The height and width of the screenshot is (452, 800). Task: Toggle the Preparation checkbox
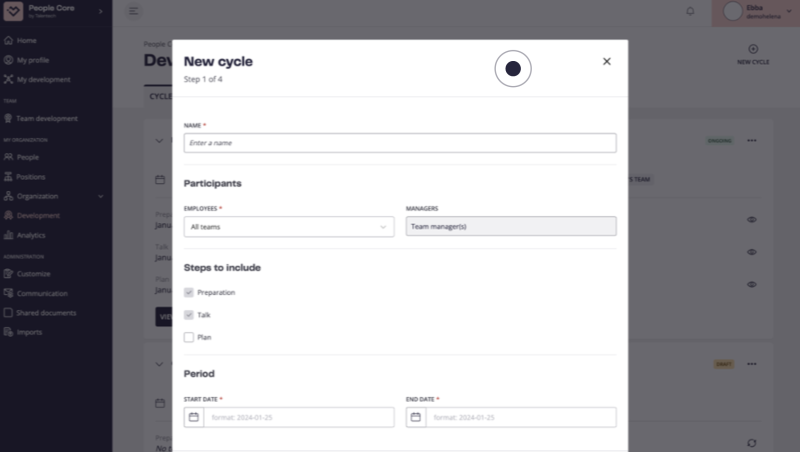coord(189,292)
